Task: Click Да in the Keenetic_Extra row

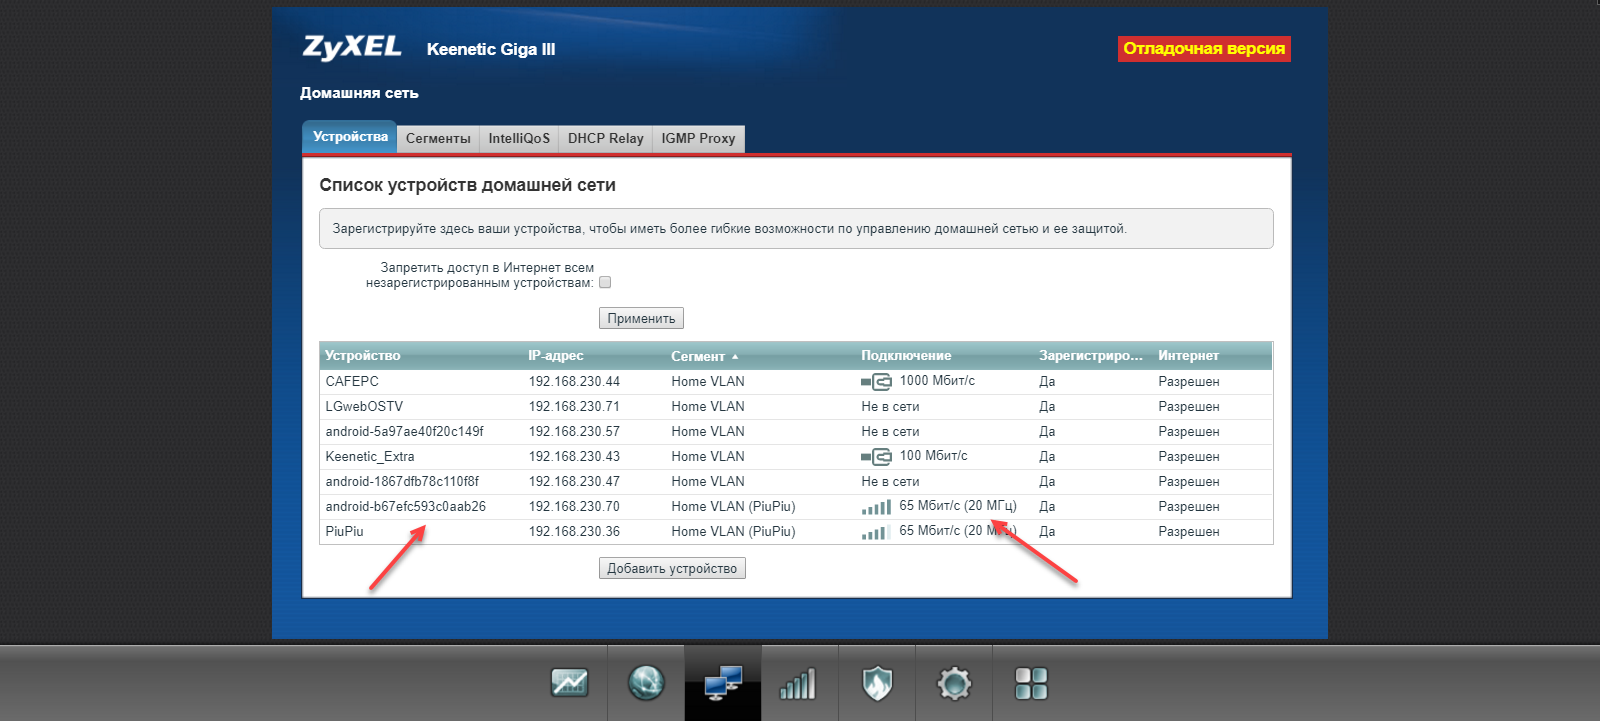Action: click(x=1047, y=457)
